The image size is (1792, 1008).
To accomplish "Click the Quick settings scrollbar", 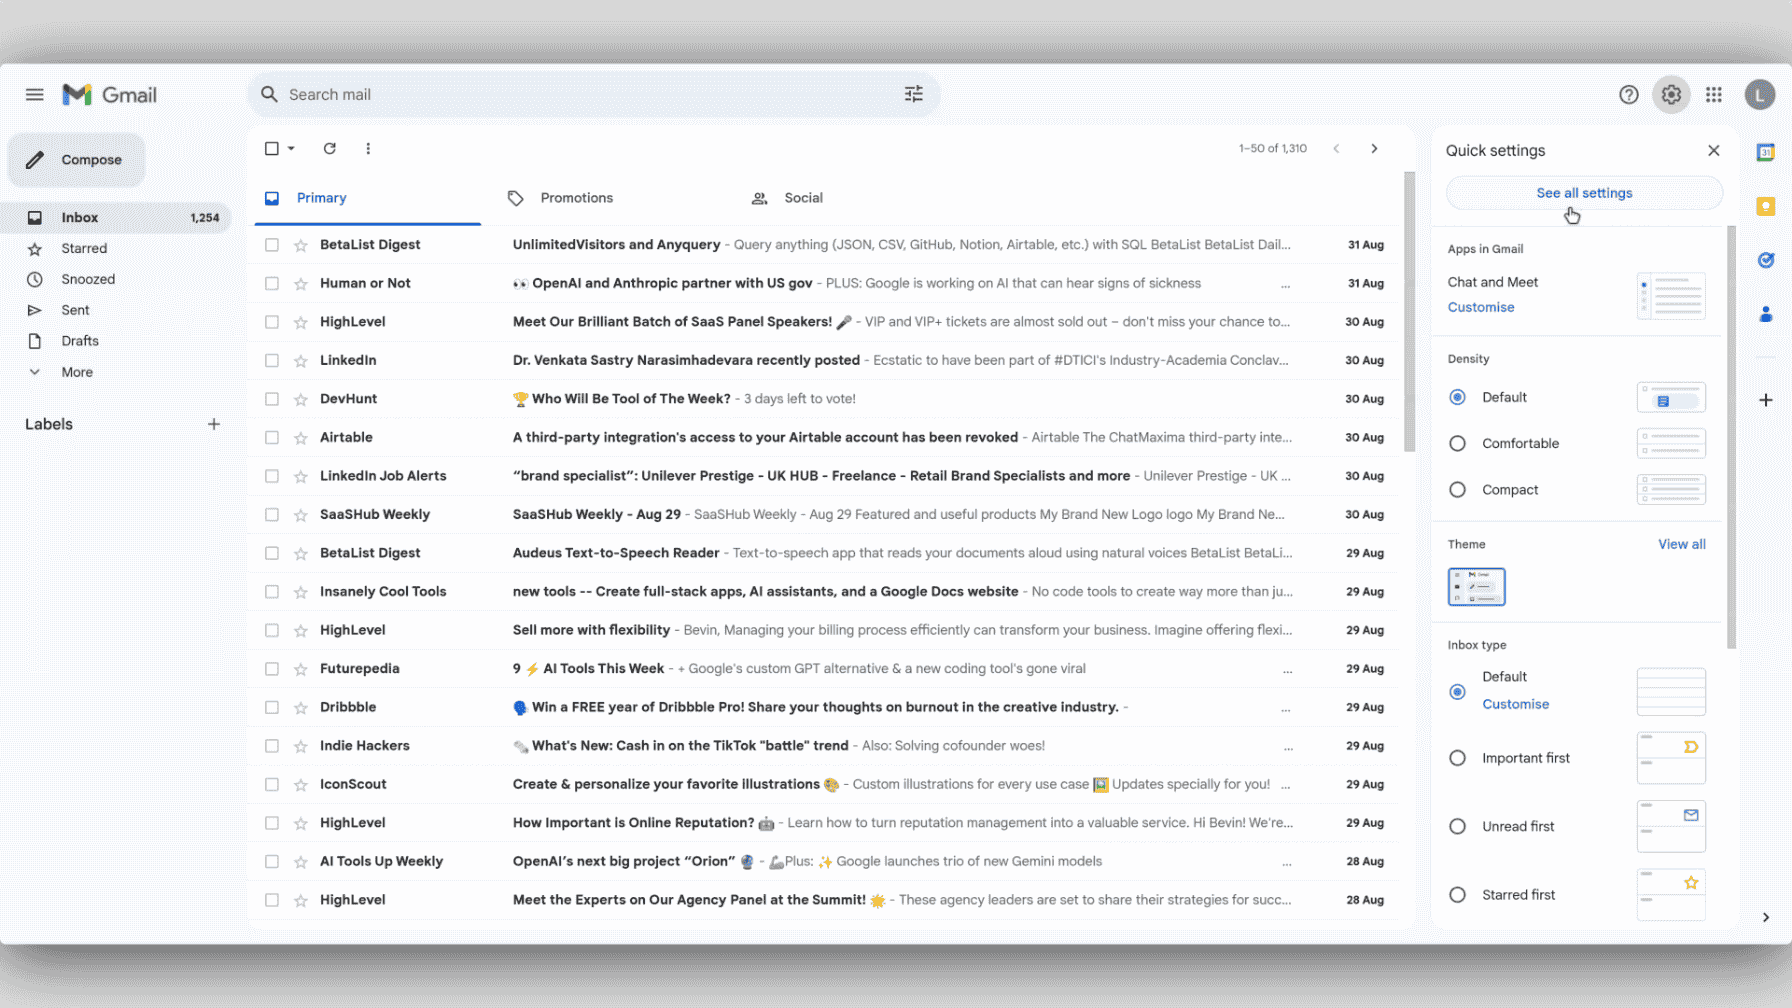I will [1731, 437].
